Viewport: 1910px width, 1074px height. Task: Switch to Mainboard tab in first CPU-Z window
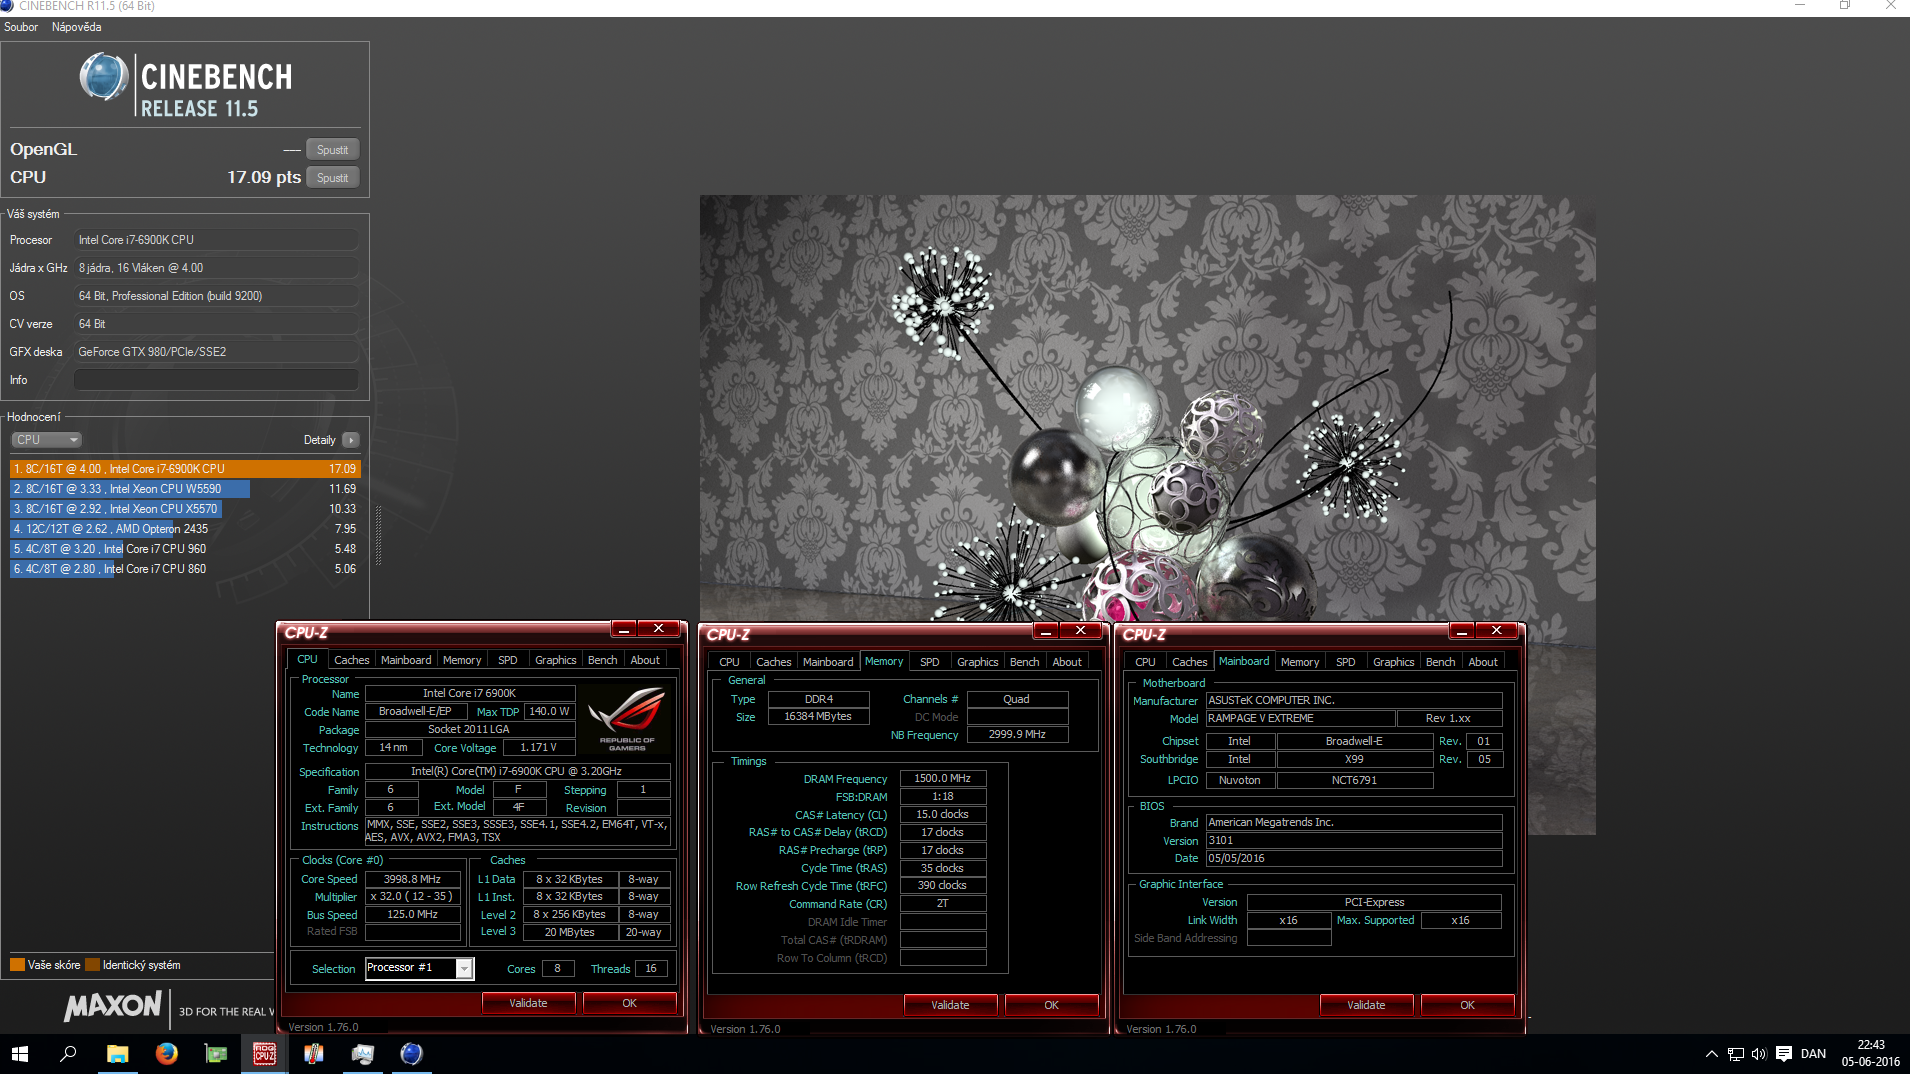(406, 660)
